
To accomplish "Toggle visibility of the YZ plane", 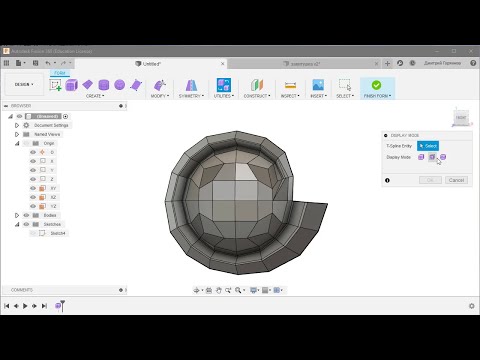I will (33, 206).
